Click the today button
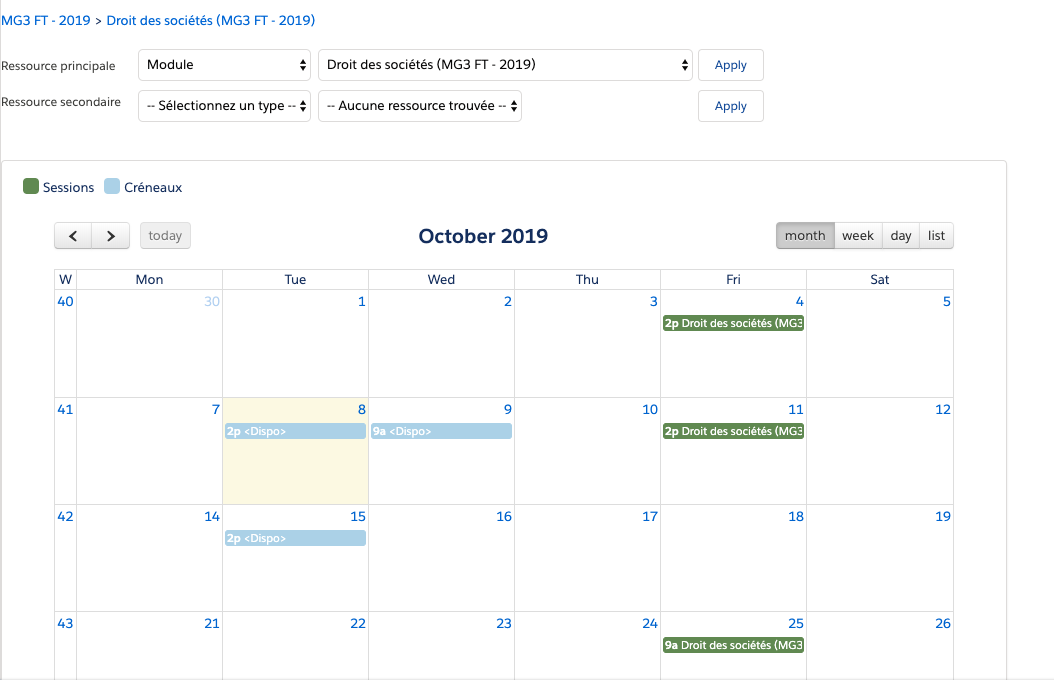 [x=164, y=235]
